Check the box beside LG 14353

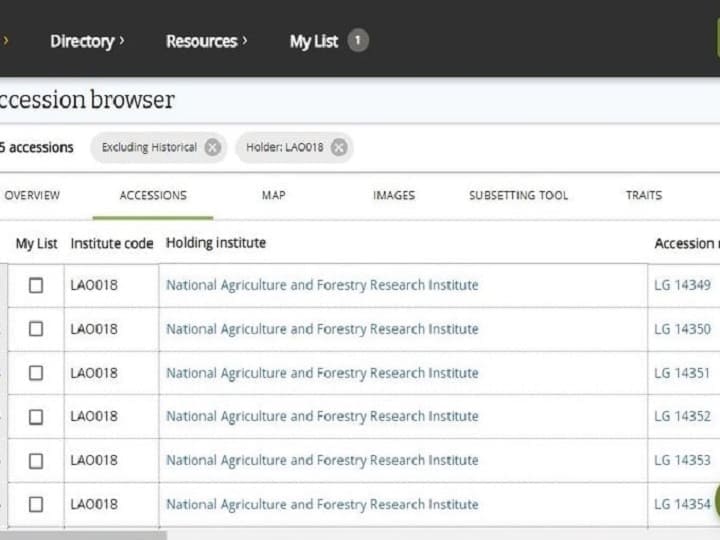[x=36, y=461]
